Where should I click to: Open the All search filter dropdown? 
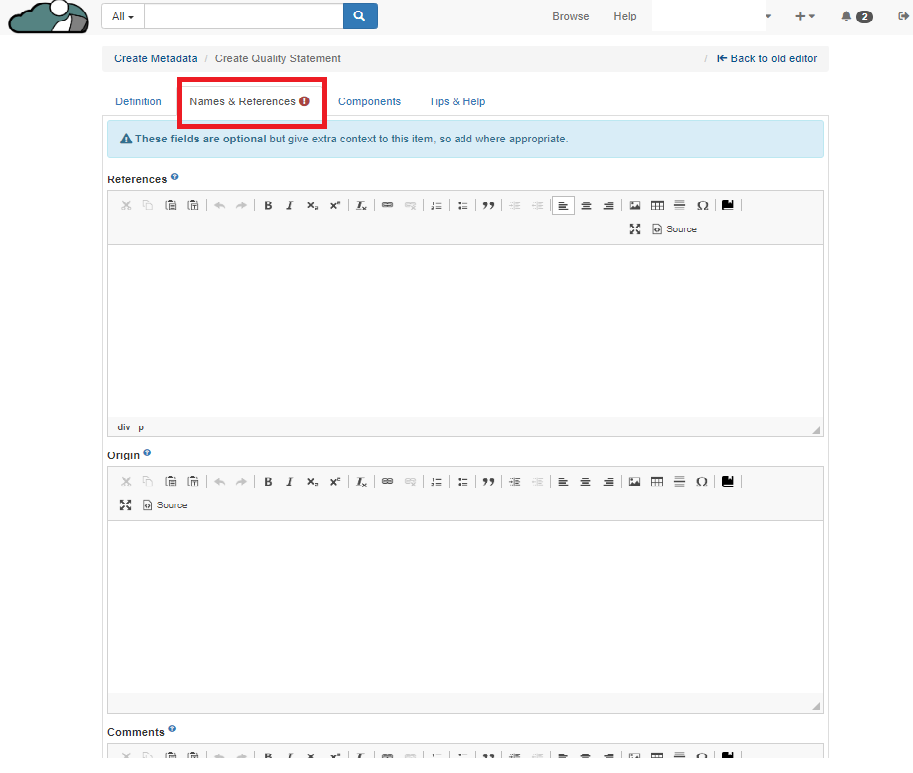click(123, 17)
